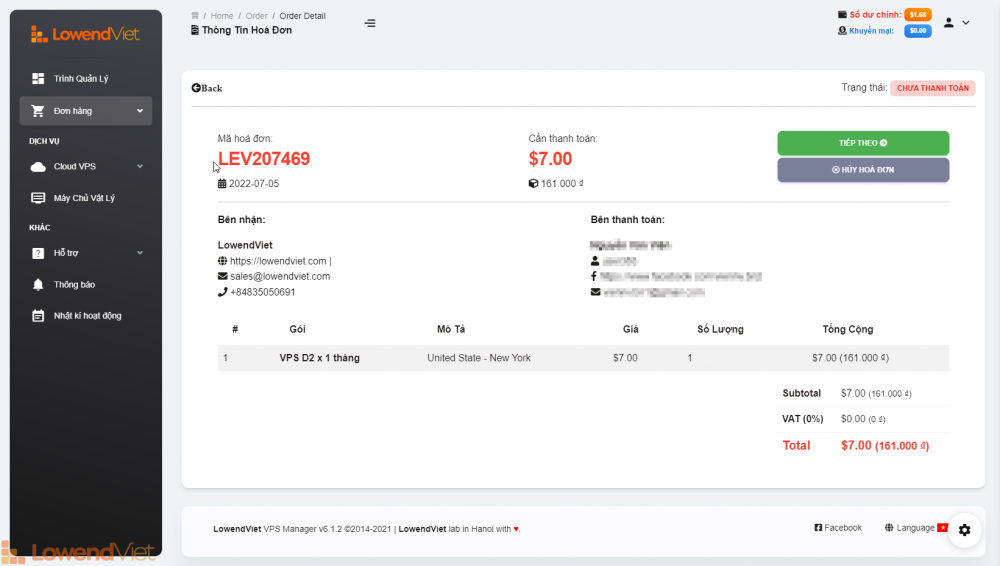The image size is (1000, 566).
Task: Click the Số dư chính wallet icon
Action: [842, 15]
